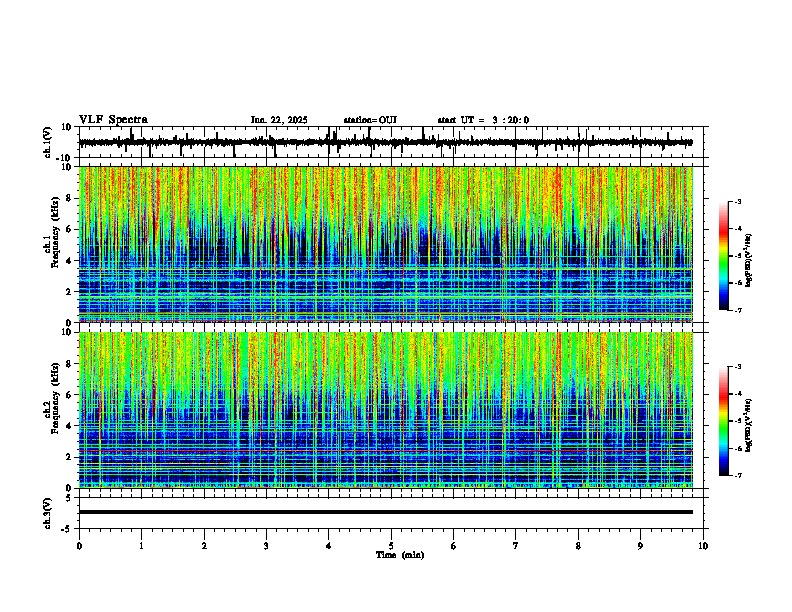Click the log(PSD) label beside ch.1 color scale
Viewport: 792px width, 612px height.
coord(749,260)
